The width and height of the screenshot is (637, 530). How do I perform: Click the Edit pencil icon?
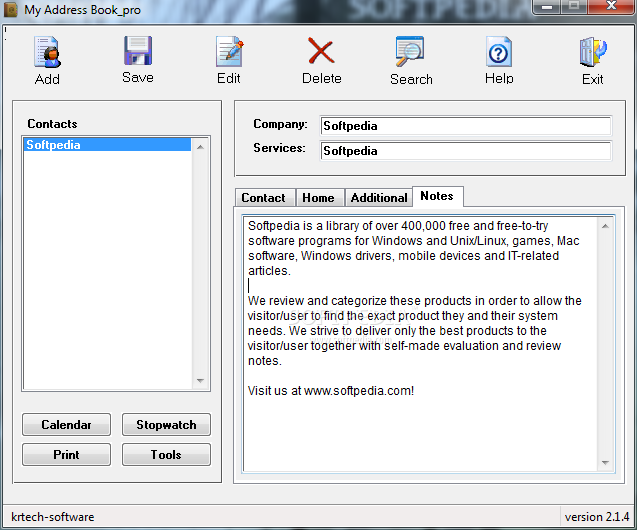[x=230, y=52]
